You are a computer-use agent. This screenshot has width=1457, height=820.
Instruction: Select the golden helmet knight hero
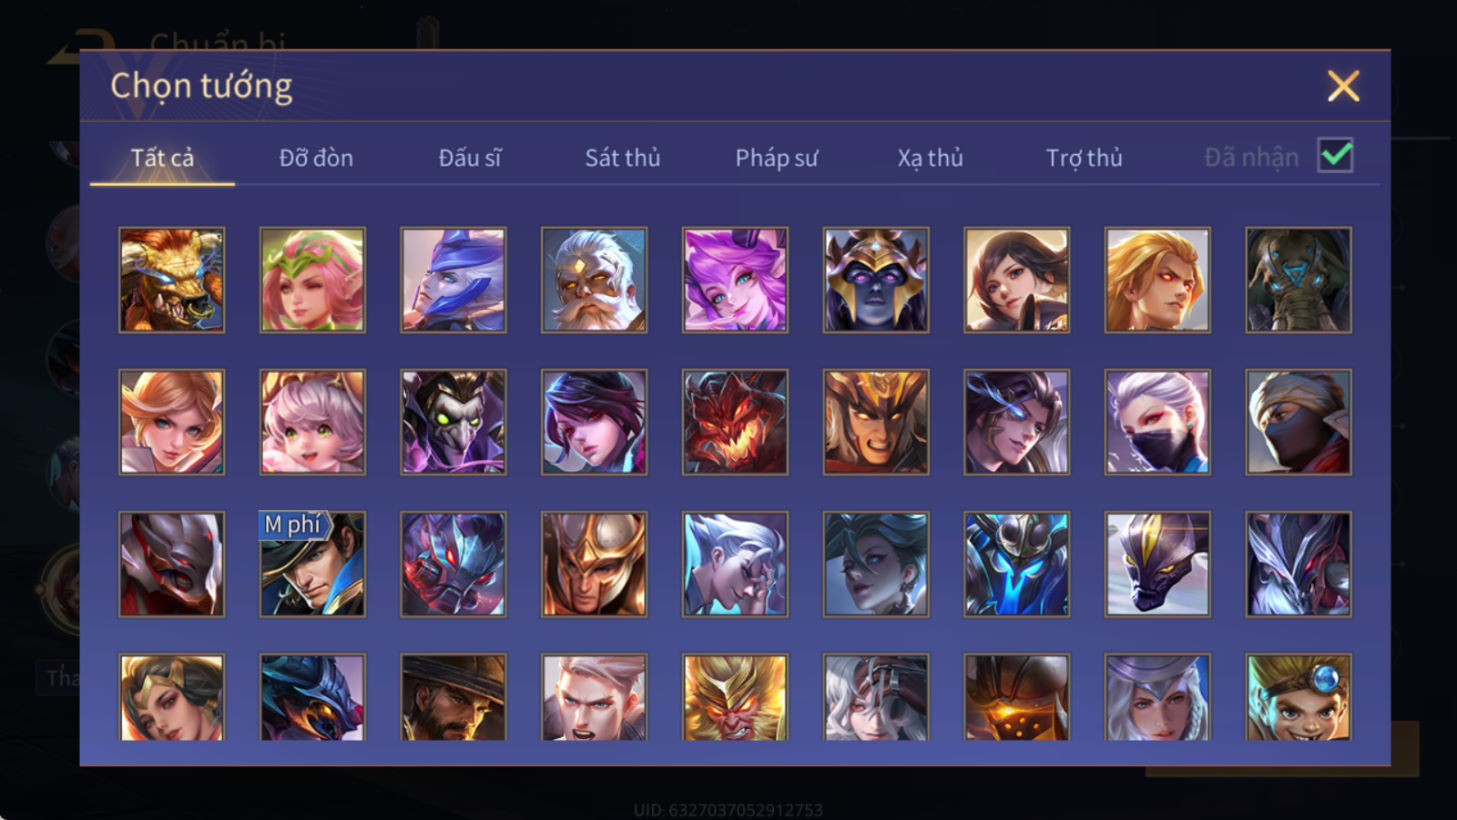point(594,564)
